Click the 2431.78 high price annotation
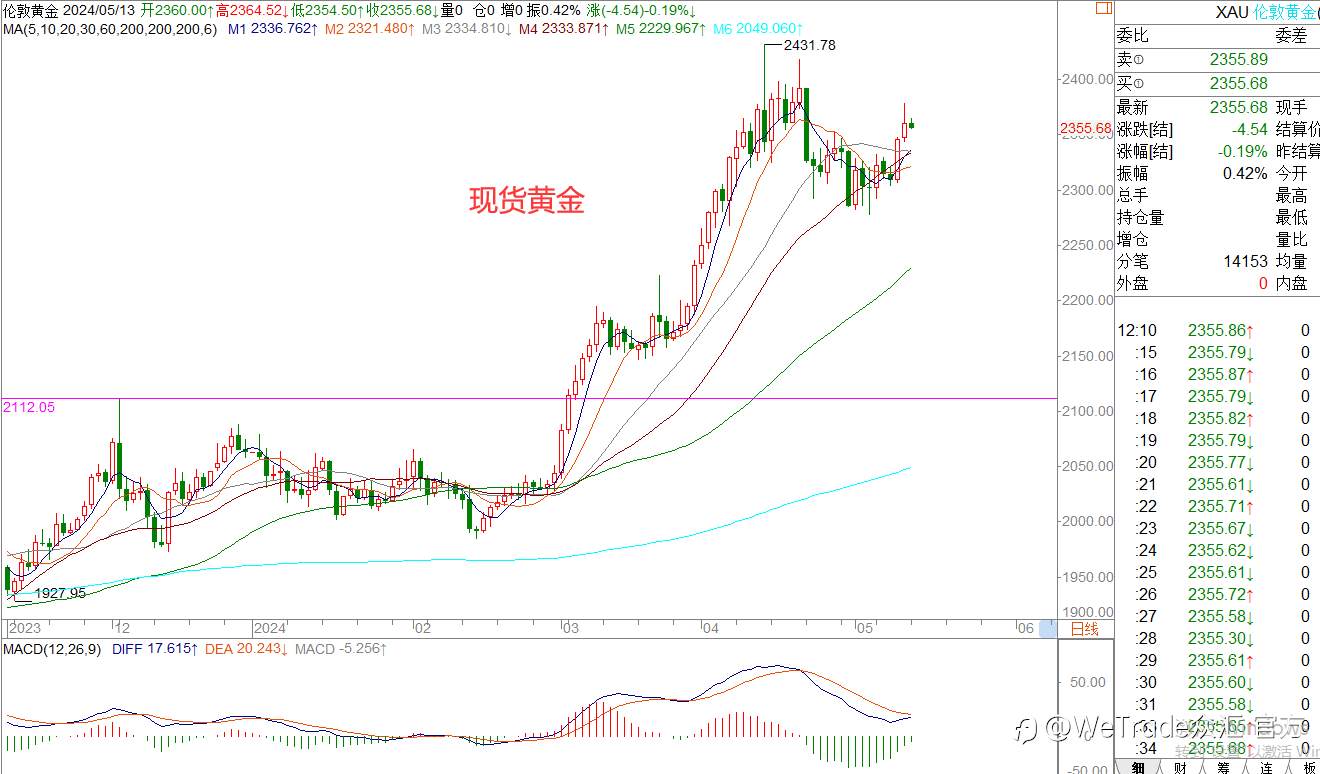Image resolution: width=1320 pixels, height=774 pixels. [x=811, y=45]
